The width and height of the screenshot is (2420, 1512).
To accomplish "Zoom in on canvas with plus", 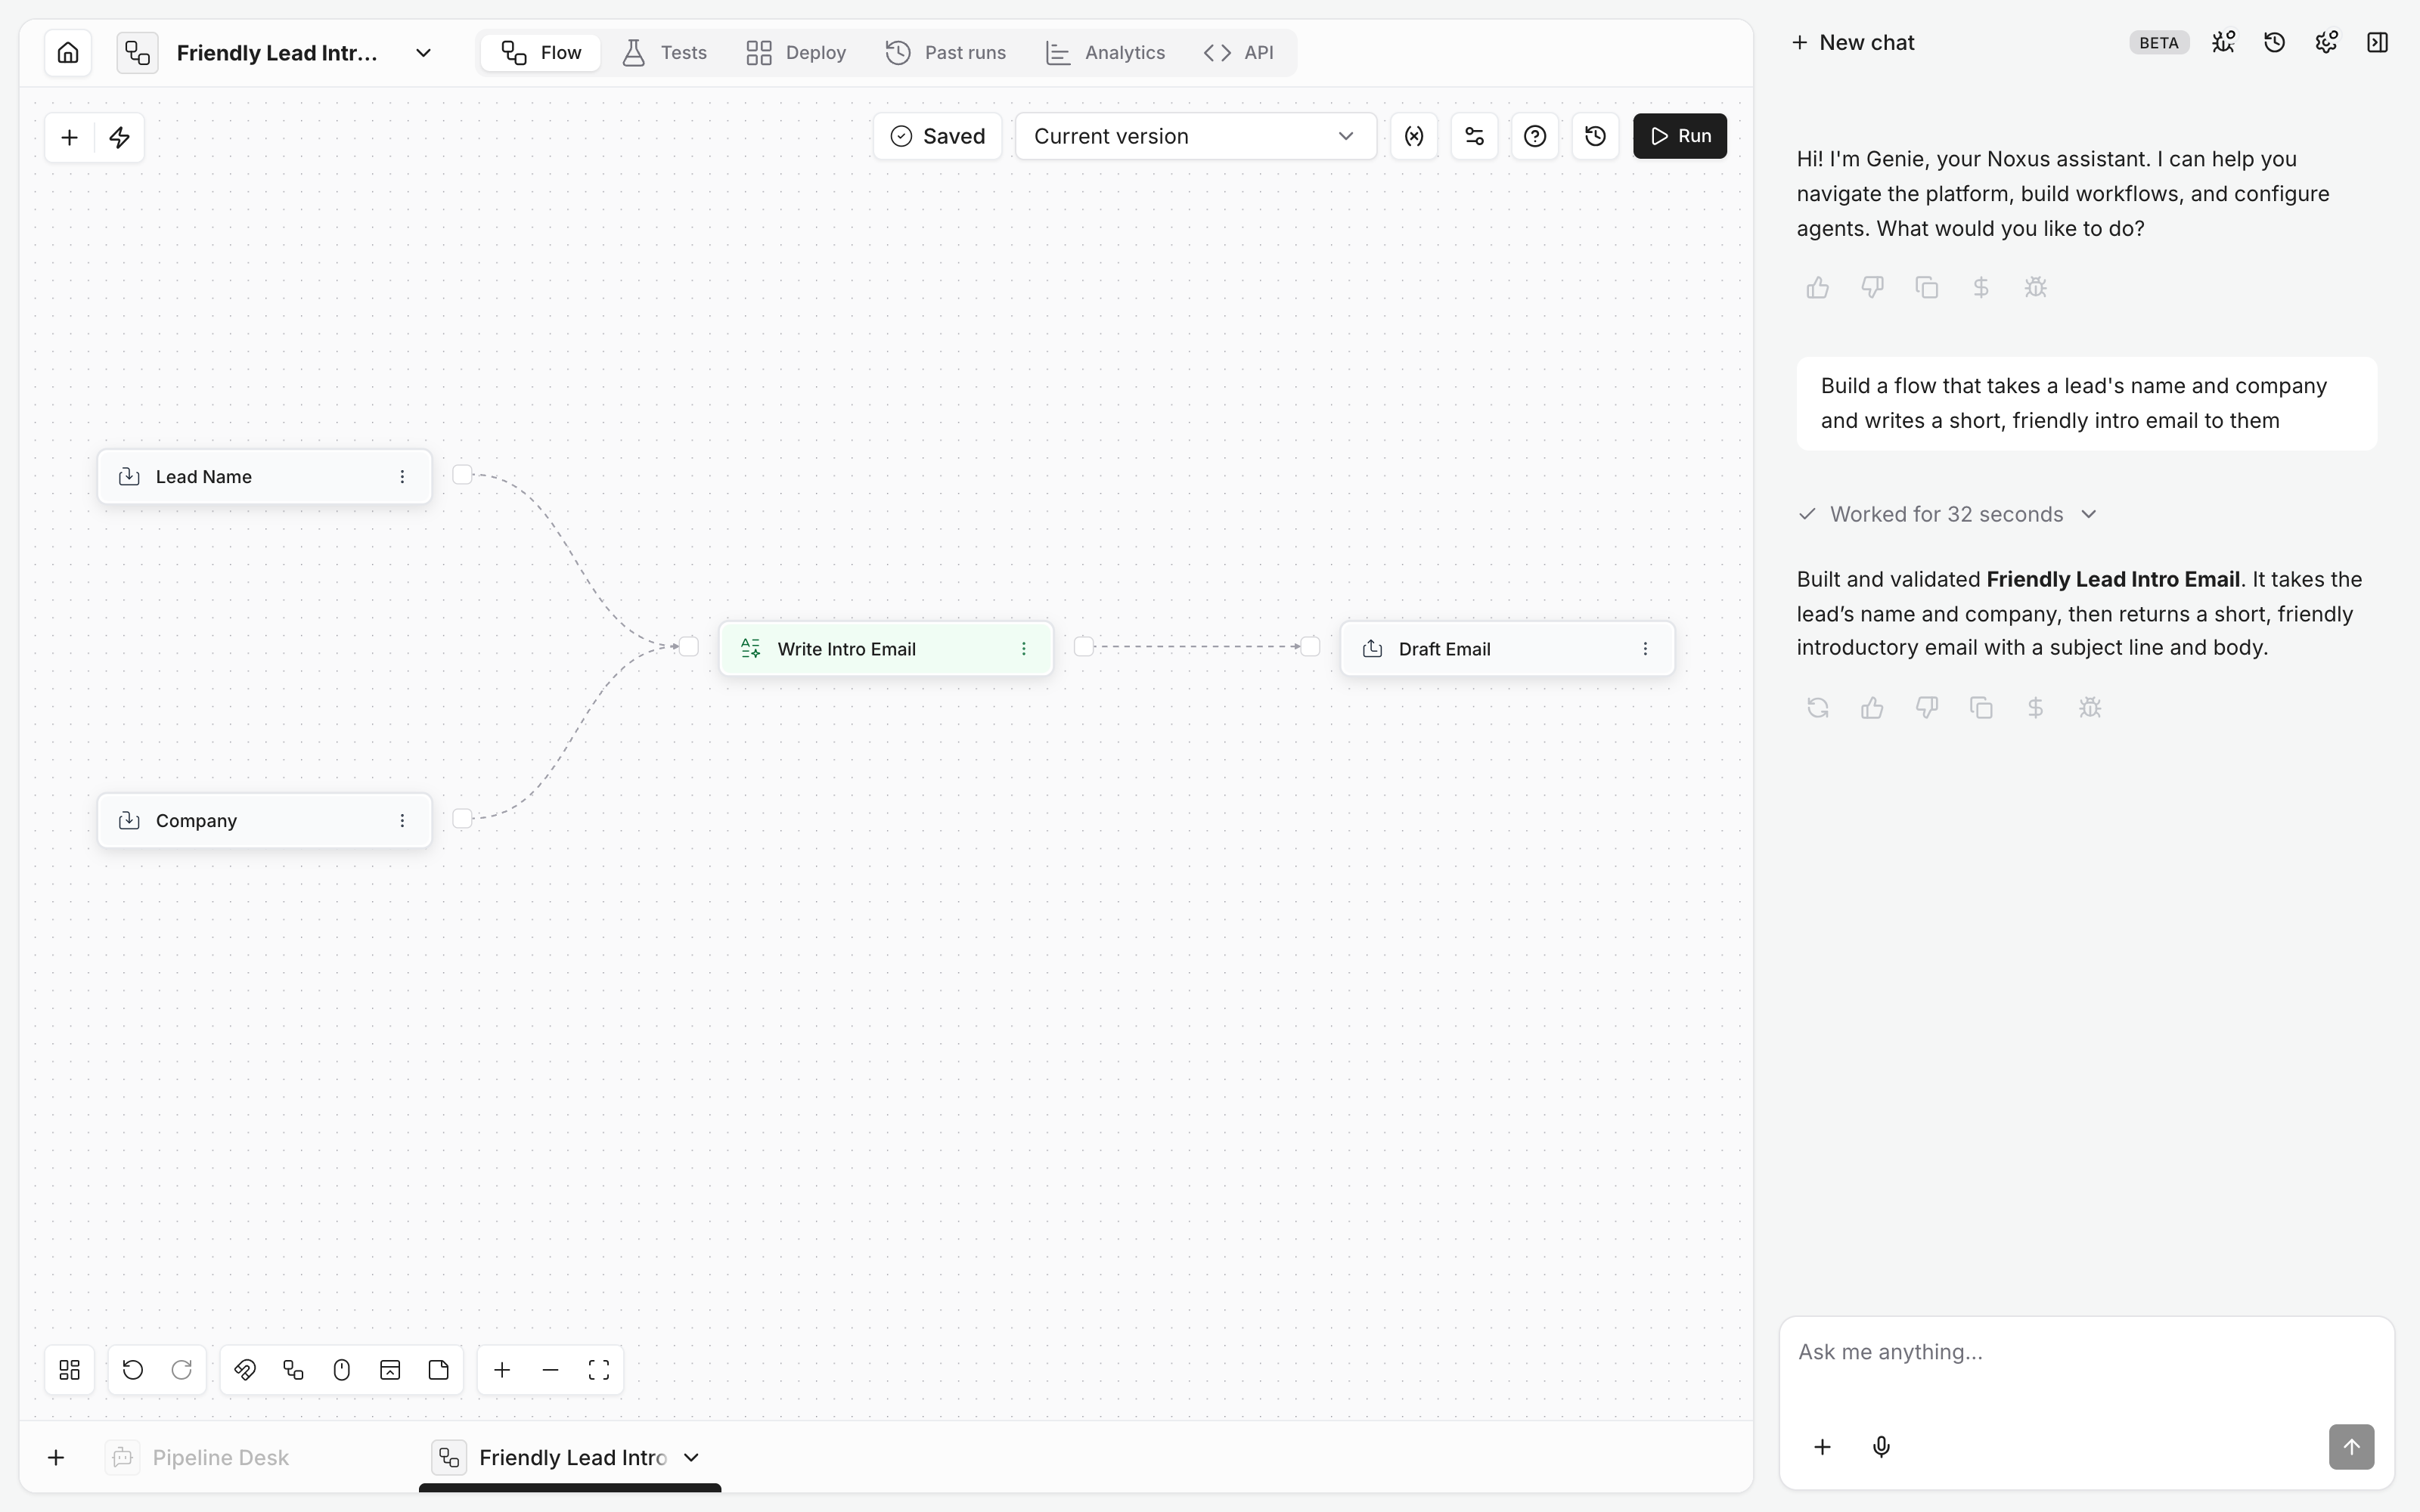I will click(x=502, y=1370).
